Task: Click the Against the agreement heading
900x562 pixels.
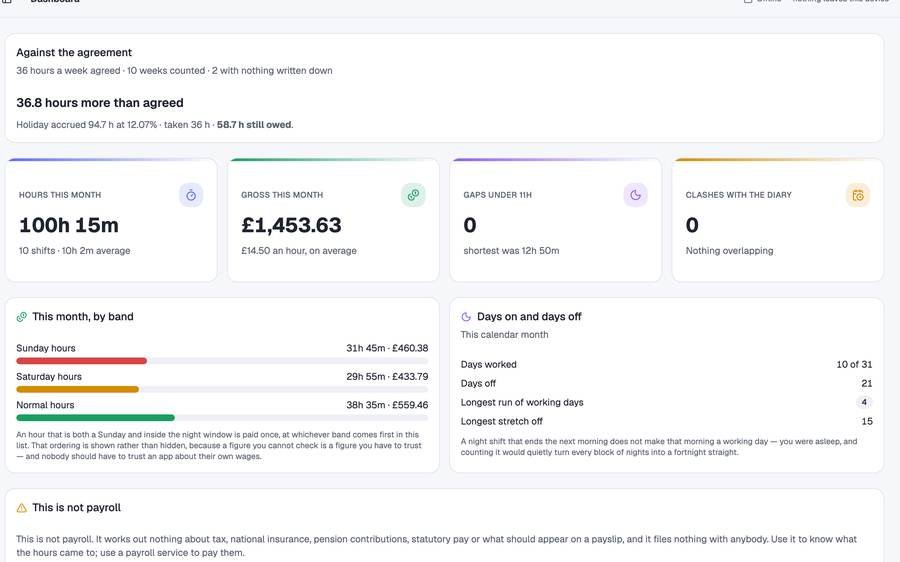Action: [74, 52]
